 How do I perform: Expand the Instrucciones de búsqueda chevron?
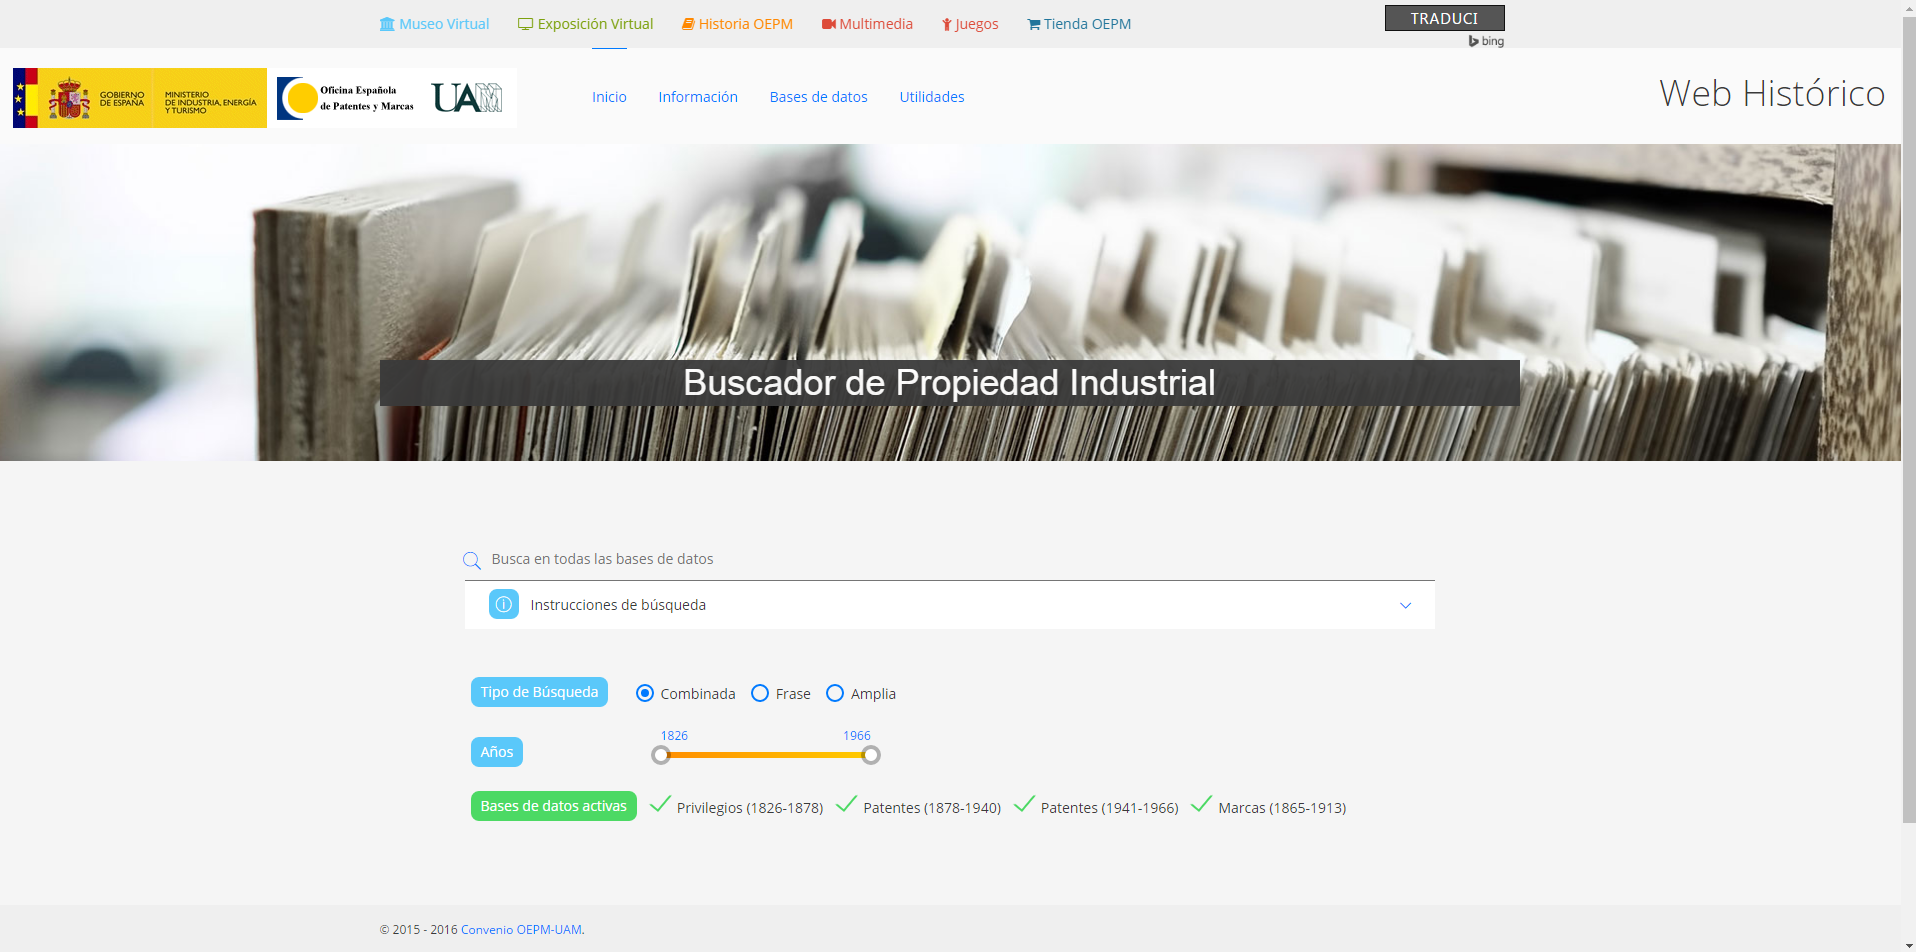click(1405, 605)
